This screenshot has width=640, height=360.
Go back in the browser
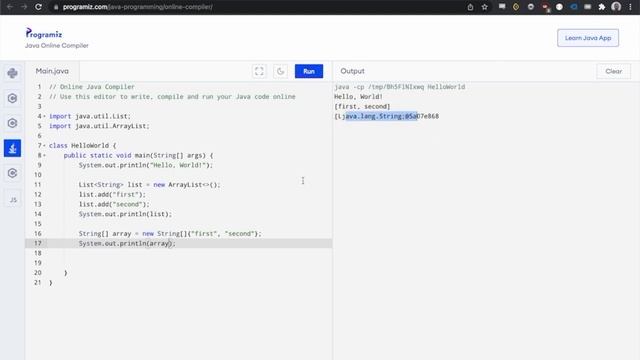(x=10, y=7)
